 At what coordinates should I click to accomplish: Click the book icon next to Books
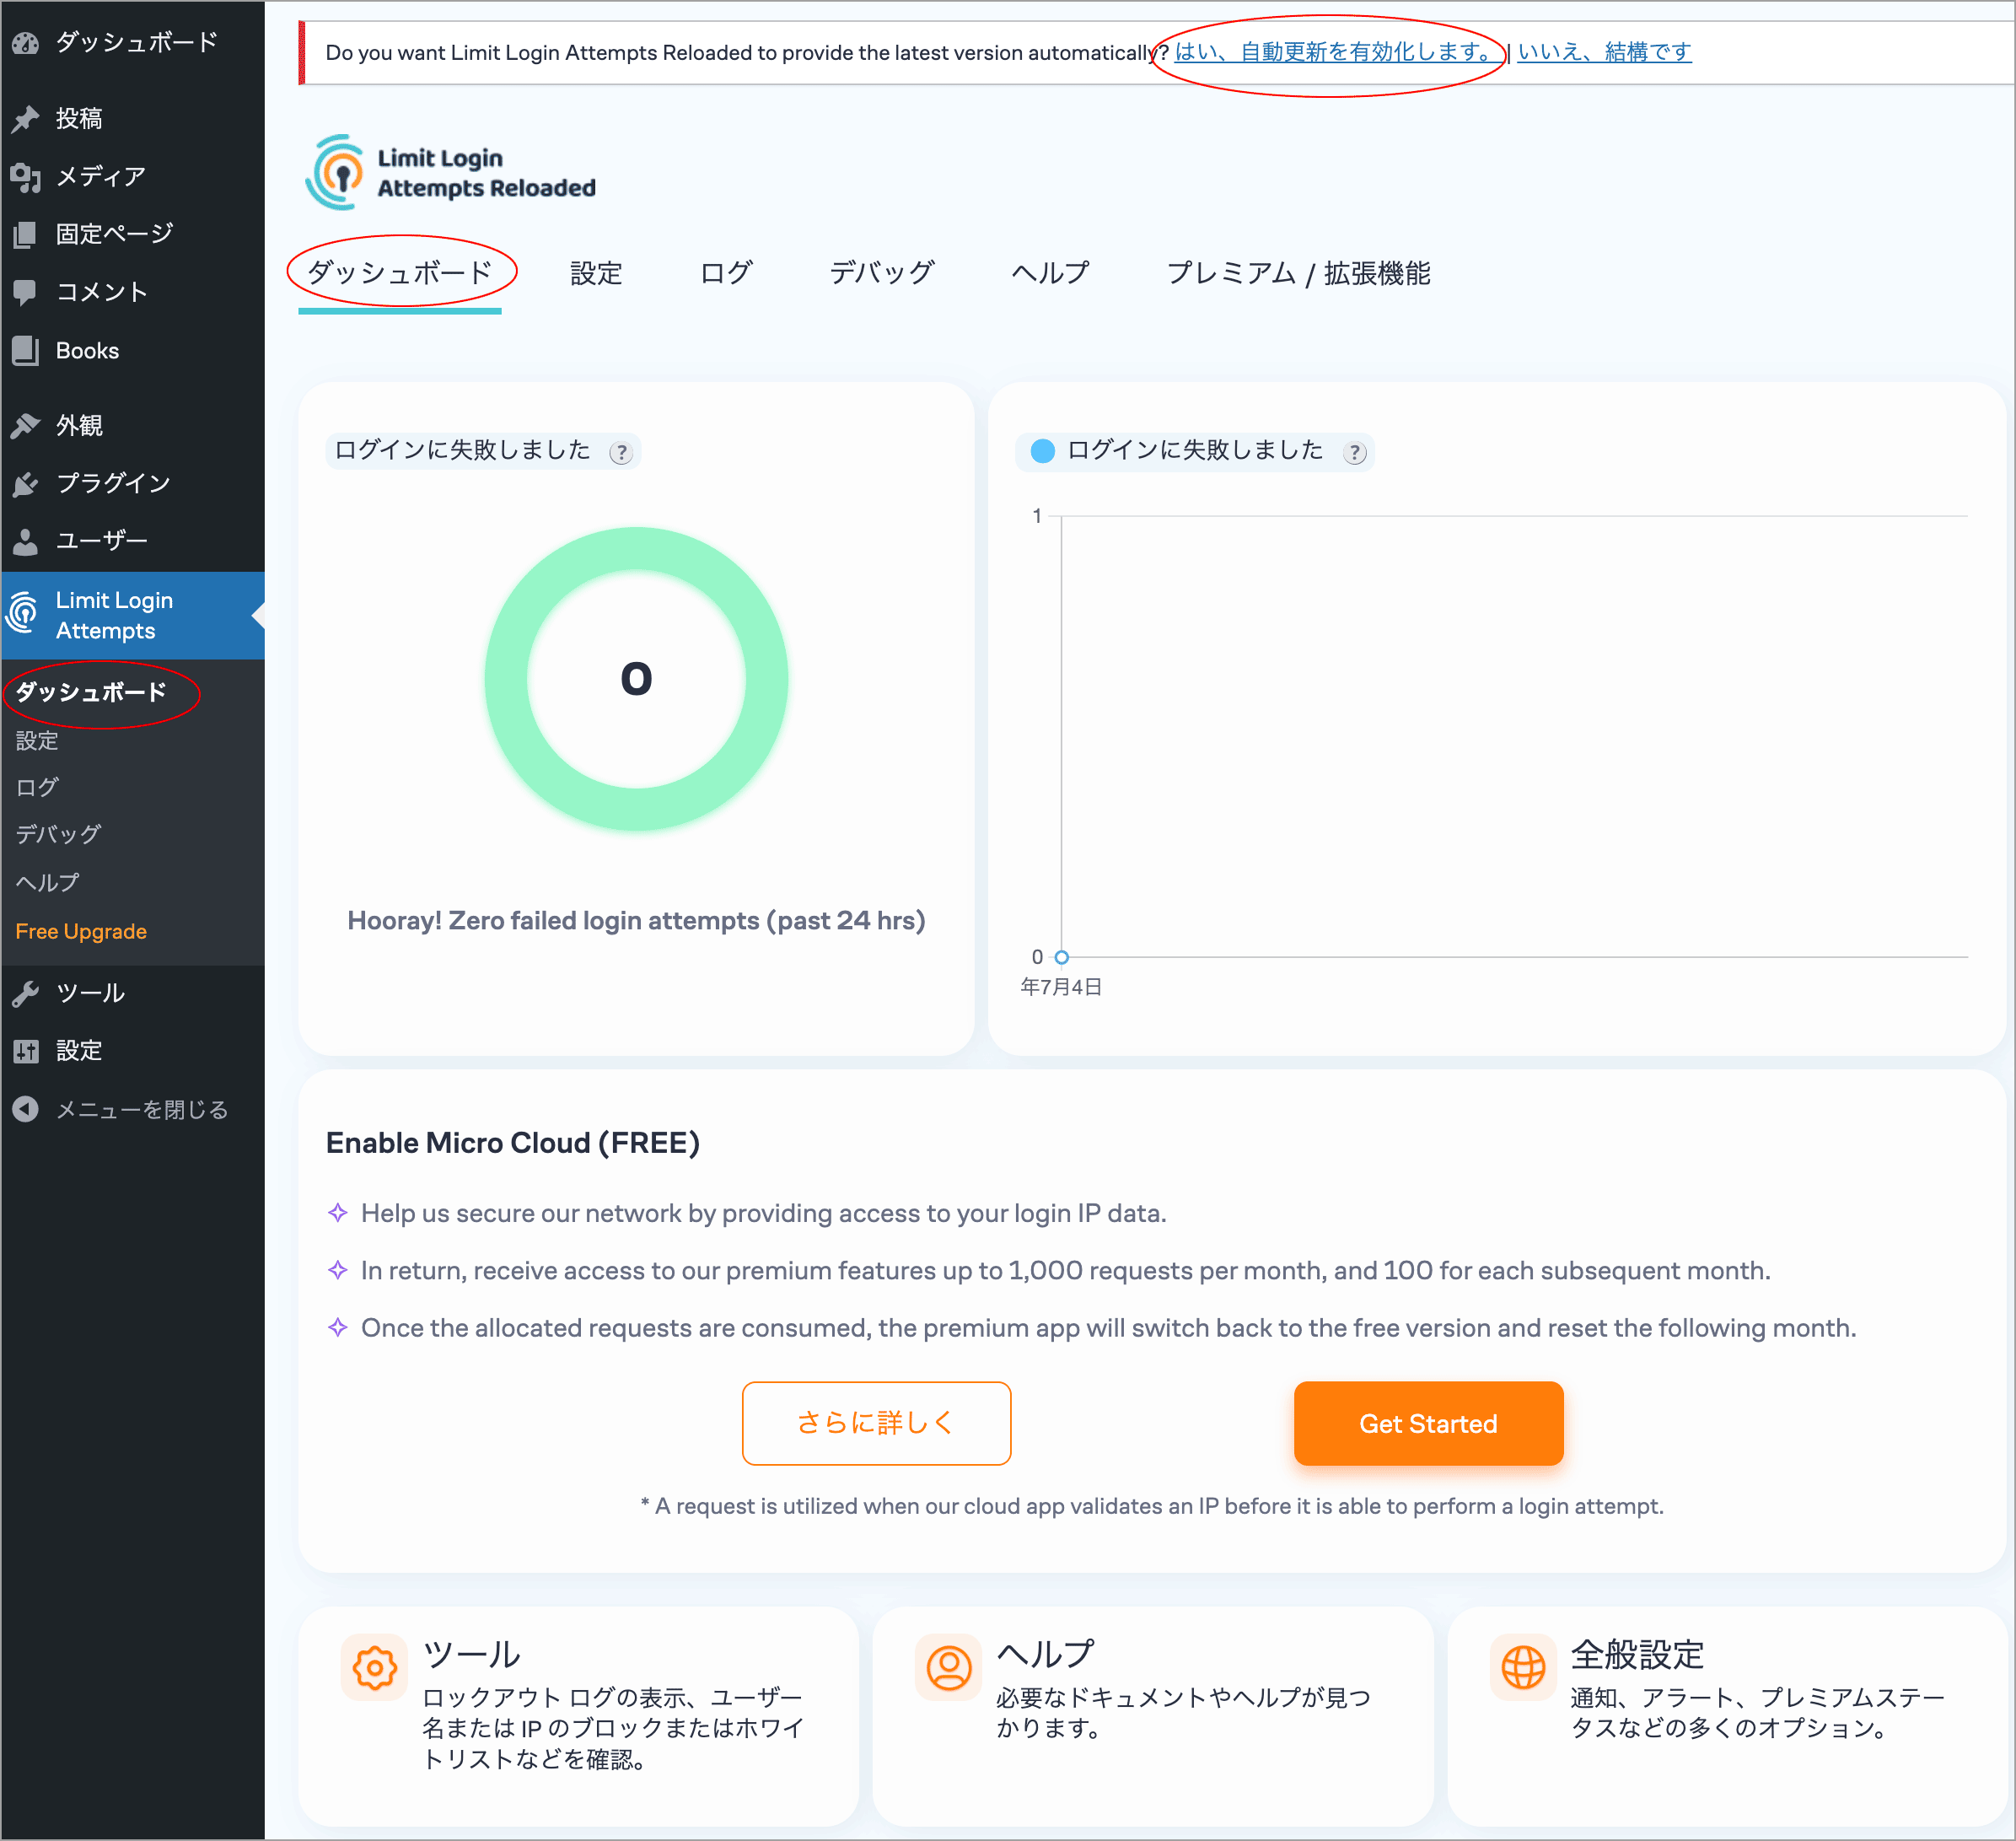pyautogui.click(x=25, y=350)
